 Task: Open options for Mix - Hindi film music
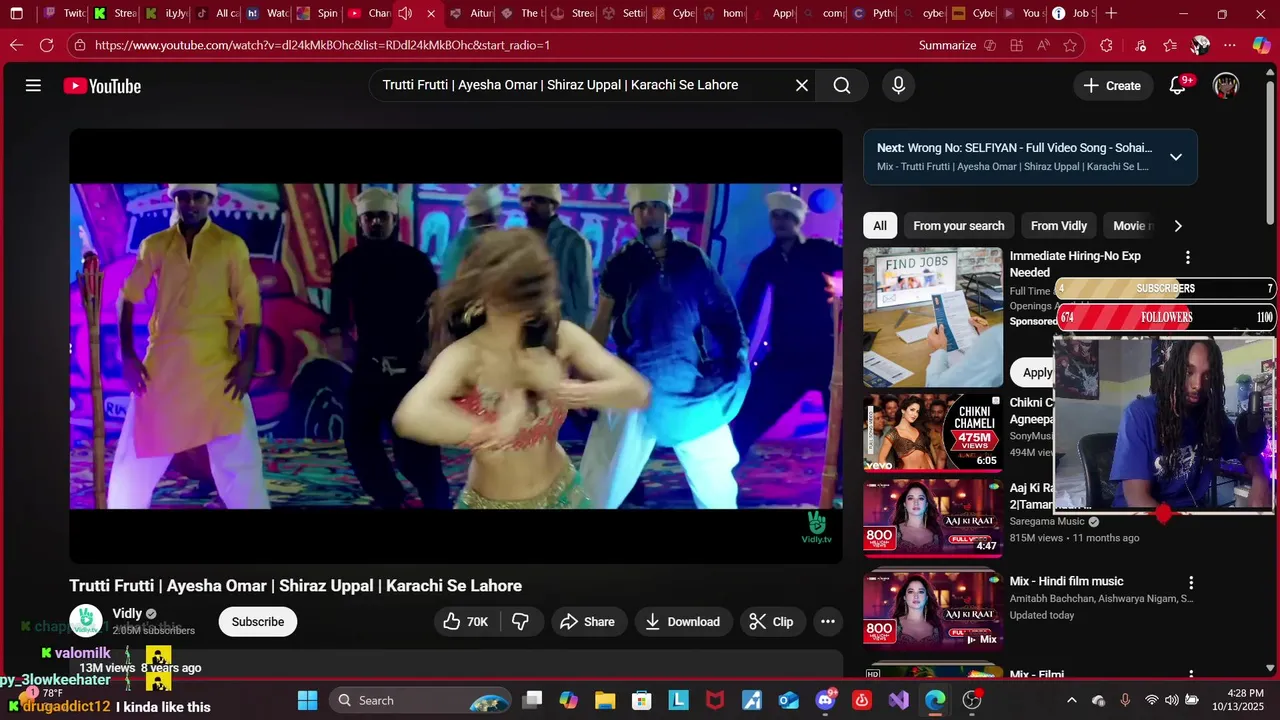click(1191, 582)
